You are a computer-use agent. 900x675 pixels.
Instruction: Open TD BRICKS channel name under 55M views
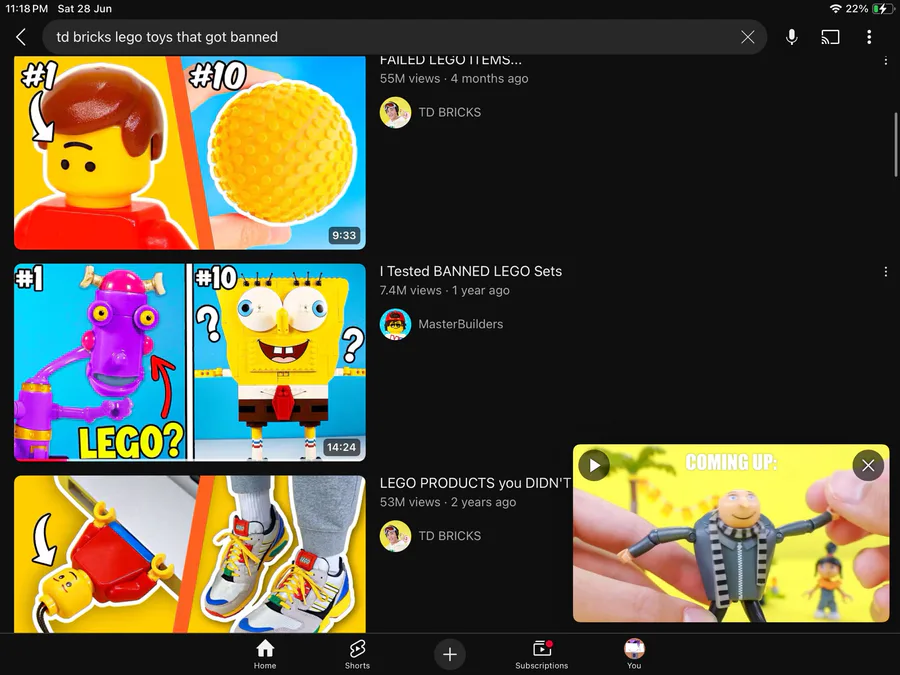point(449,112)
